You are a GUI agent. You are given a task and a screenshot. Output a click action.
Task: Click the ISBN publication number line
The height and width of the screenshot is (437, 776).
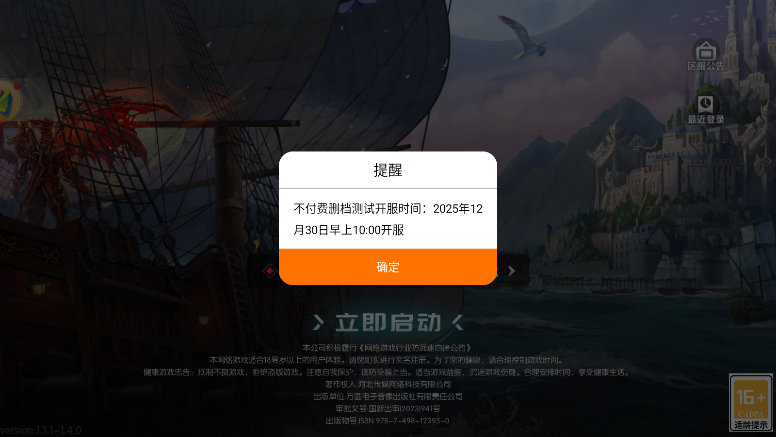pyautogui.click(x=388, y=421)
